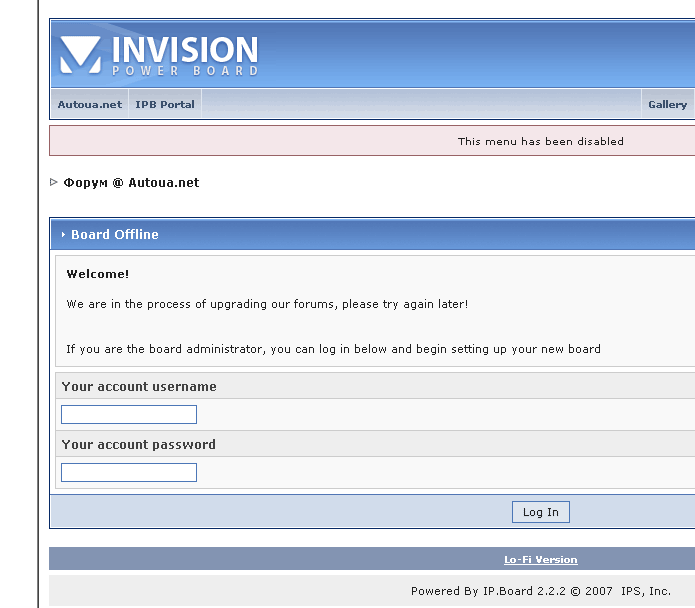Click the small arrow beside Board Offline
The width and height of the screenshot is (695, 608).
[63, 235]
